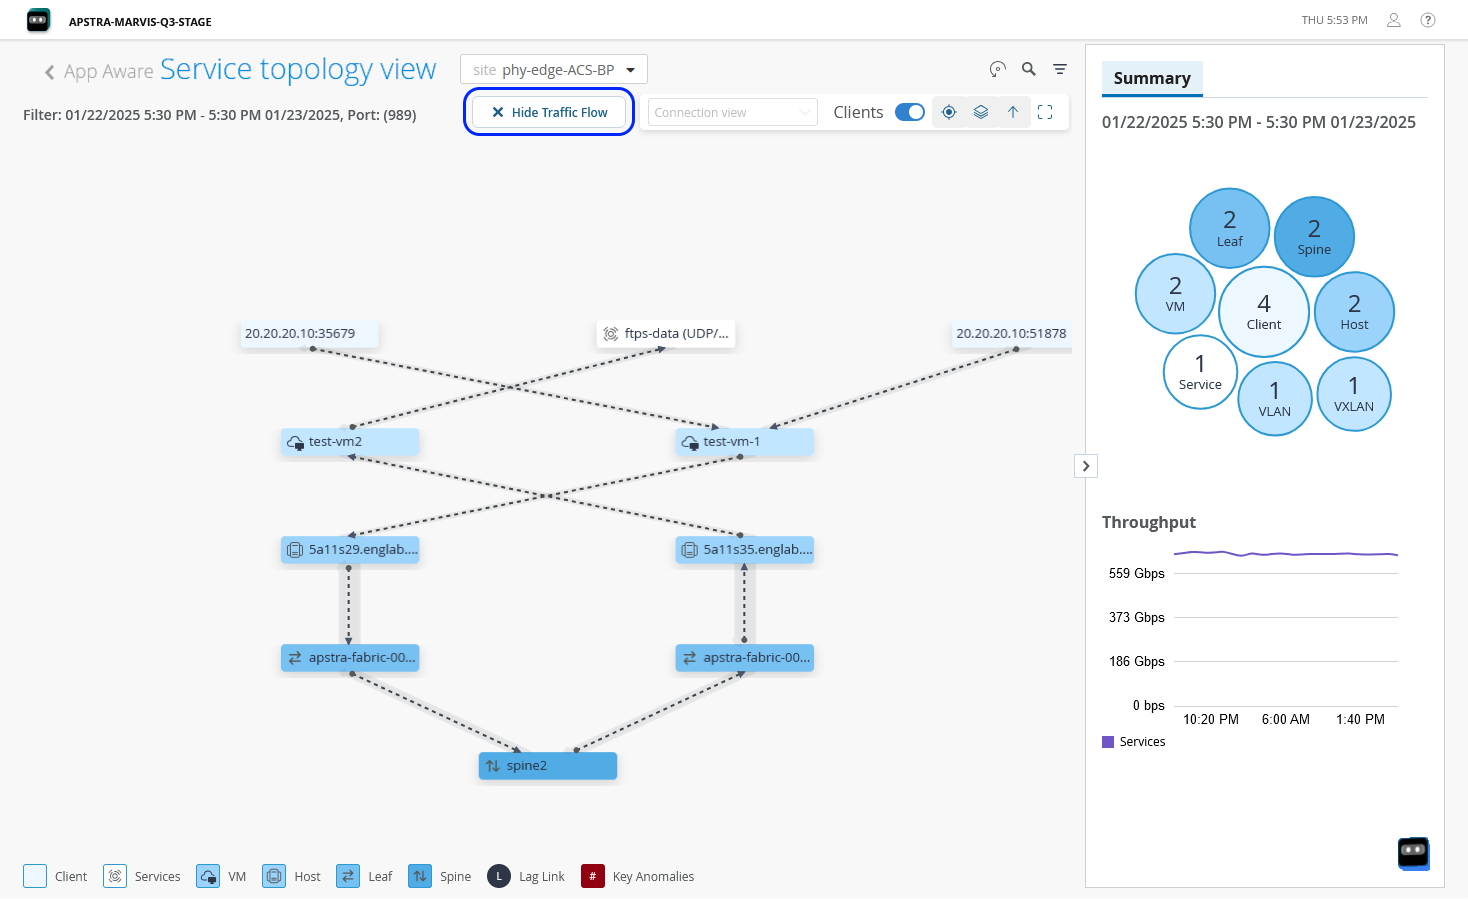Click the Client legend icon
Image resolution: width=1468 pixels, height=900 pixels.
pos(35,876)
